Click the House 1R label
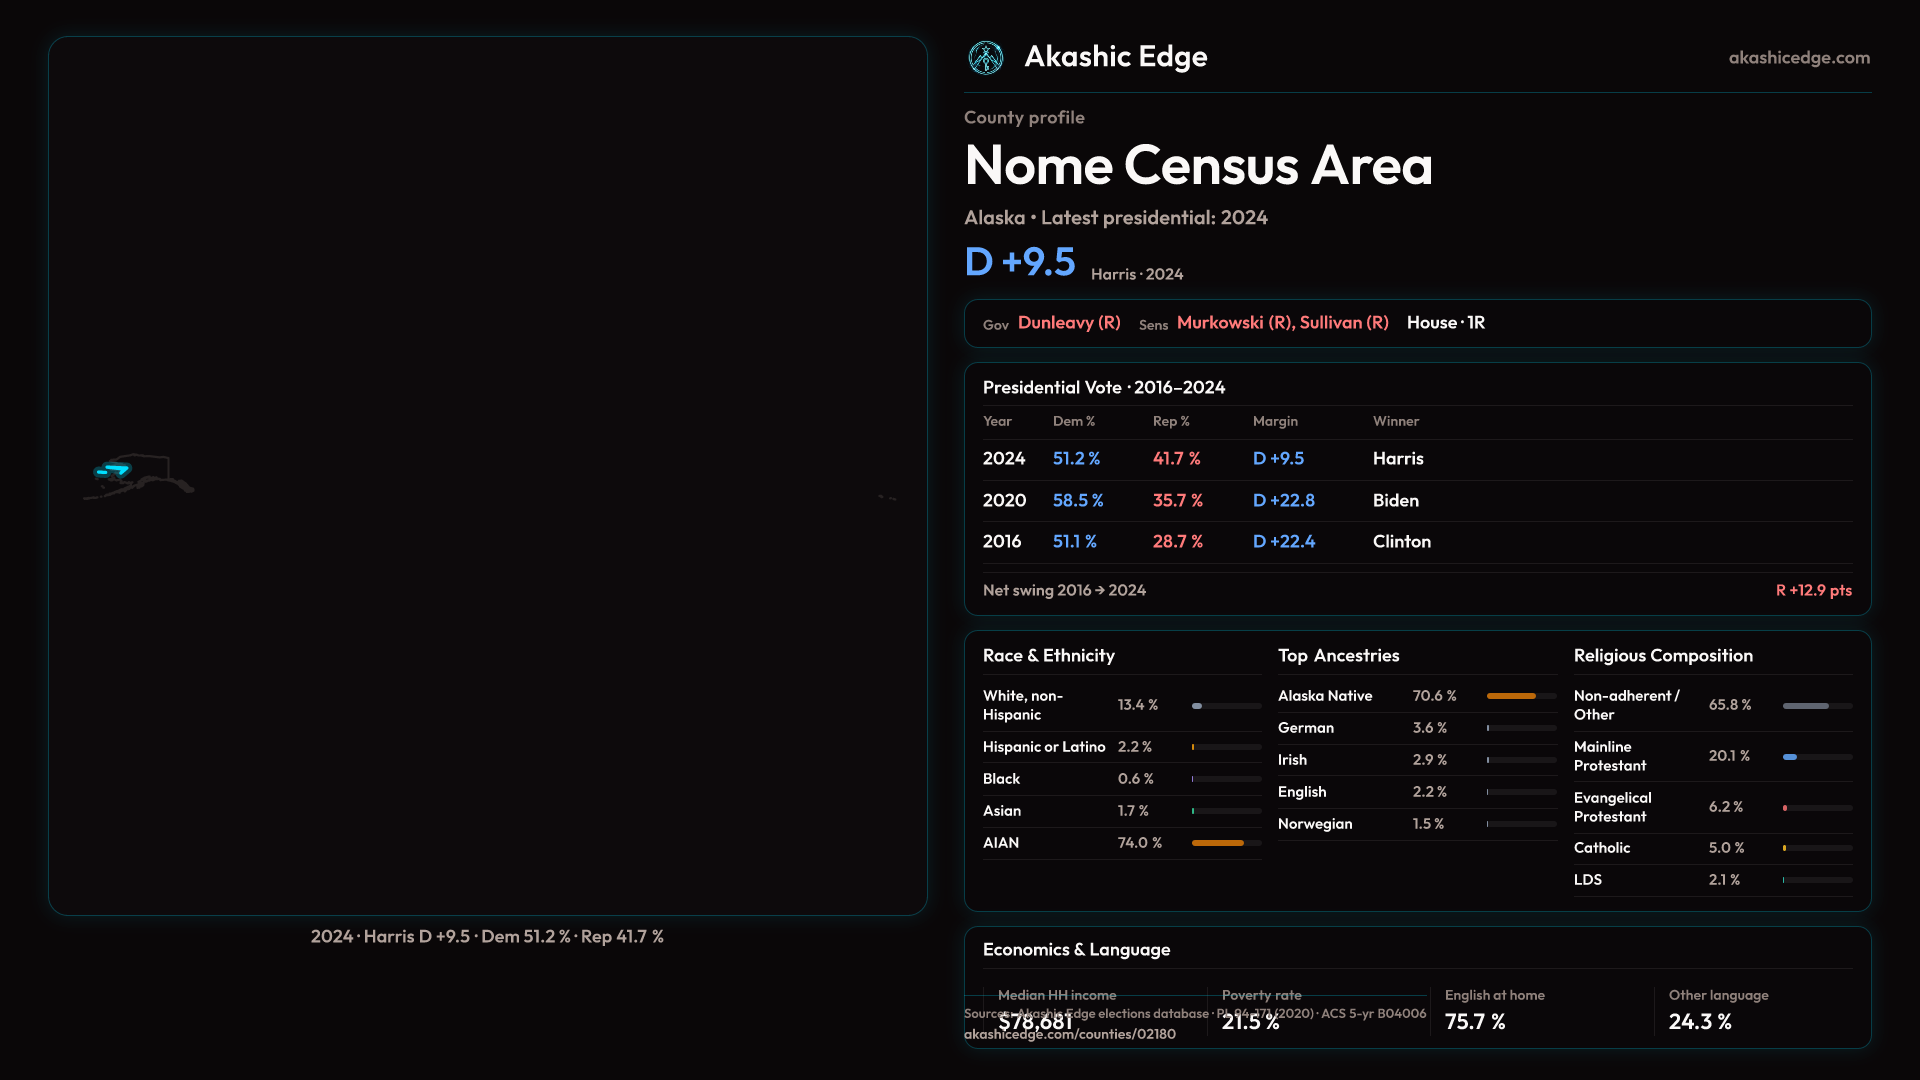The image size is (1920, 1080). coord(1445,323)
